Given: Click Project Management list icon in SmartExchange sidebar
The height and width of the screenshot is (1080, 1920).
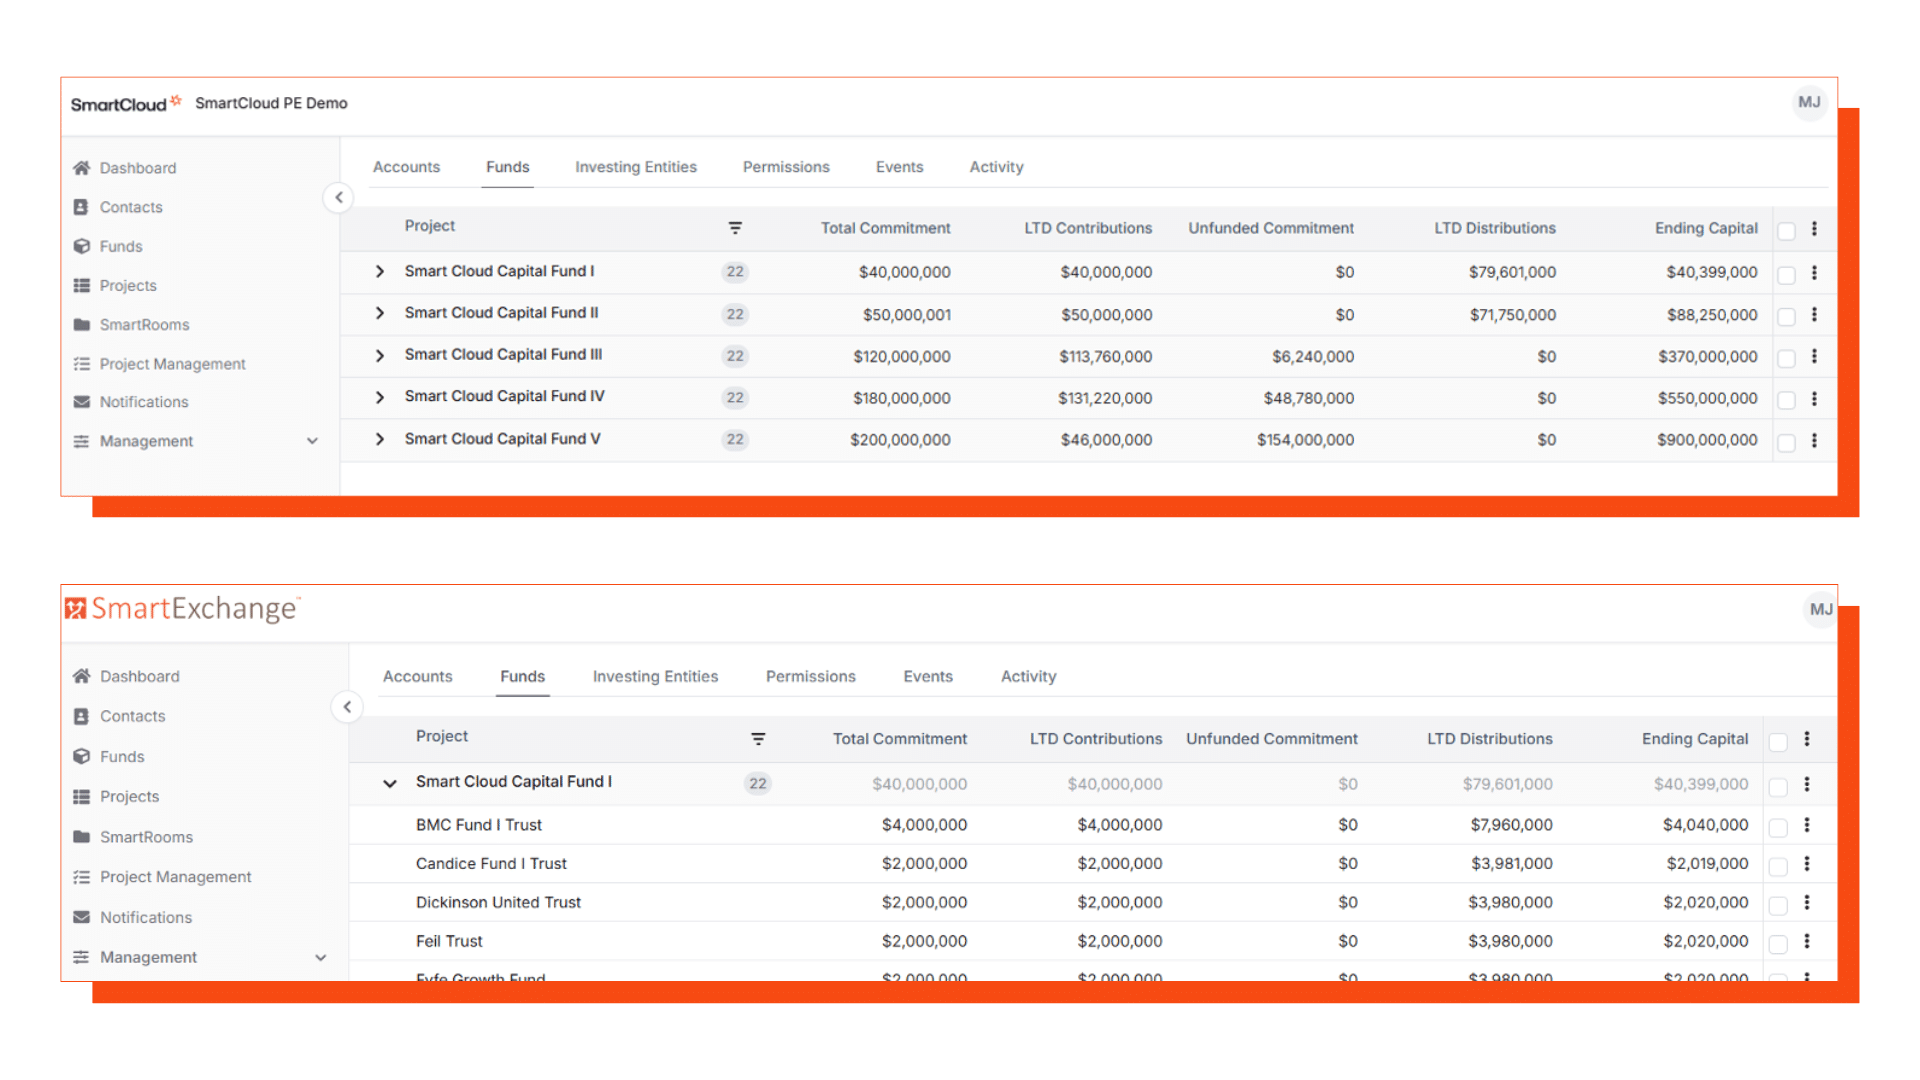Looking at the screenshot, I should click(x=82, y=877).
